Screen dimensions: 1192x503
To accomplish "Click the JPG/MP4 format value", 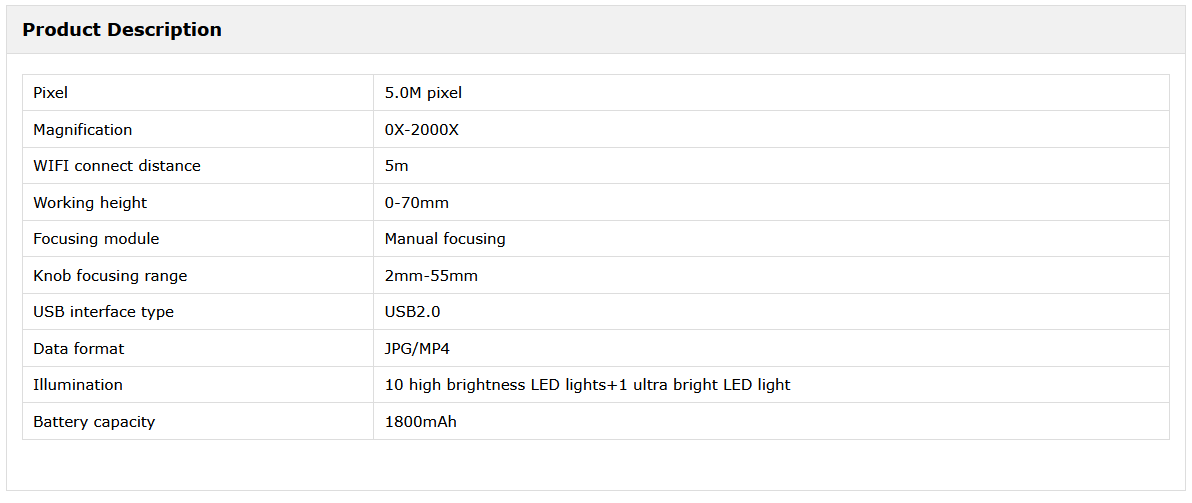I will pyautogui.click(x=419, y=349).
